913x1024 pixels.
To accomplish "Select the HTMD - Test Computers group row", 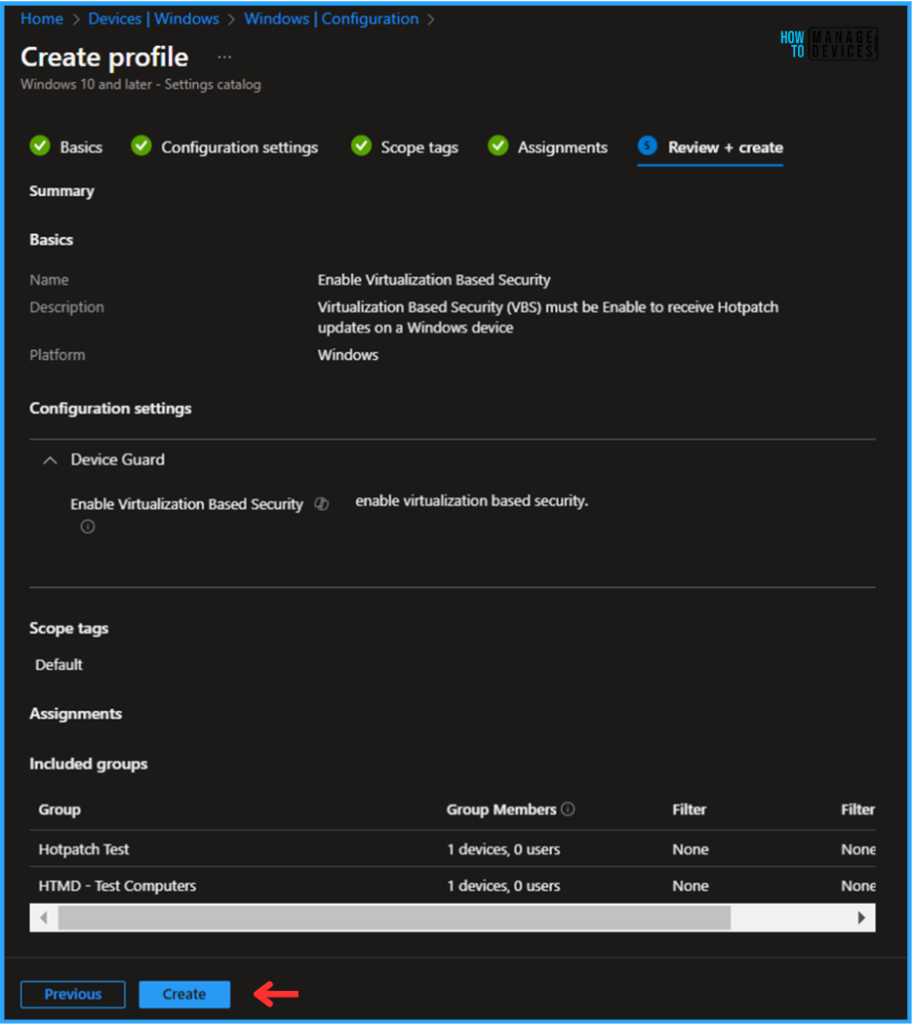I will 452,886.
